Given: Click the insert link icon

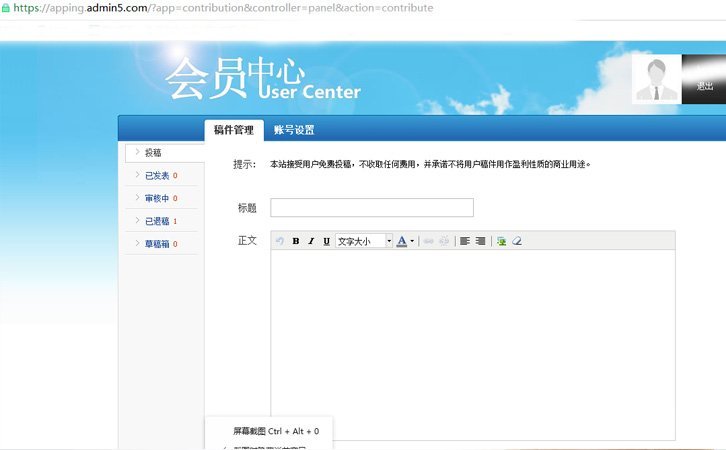Looking at the screenshot, I should point(427,241).
